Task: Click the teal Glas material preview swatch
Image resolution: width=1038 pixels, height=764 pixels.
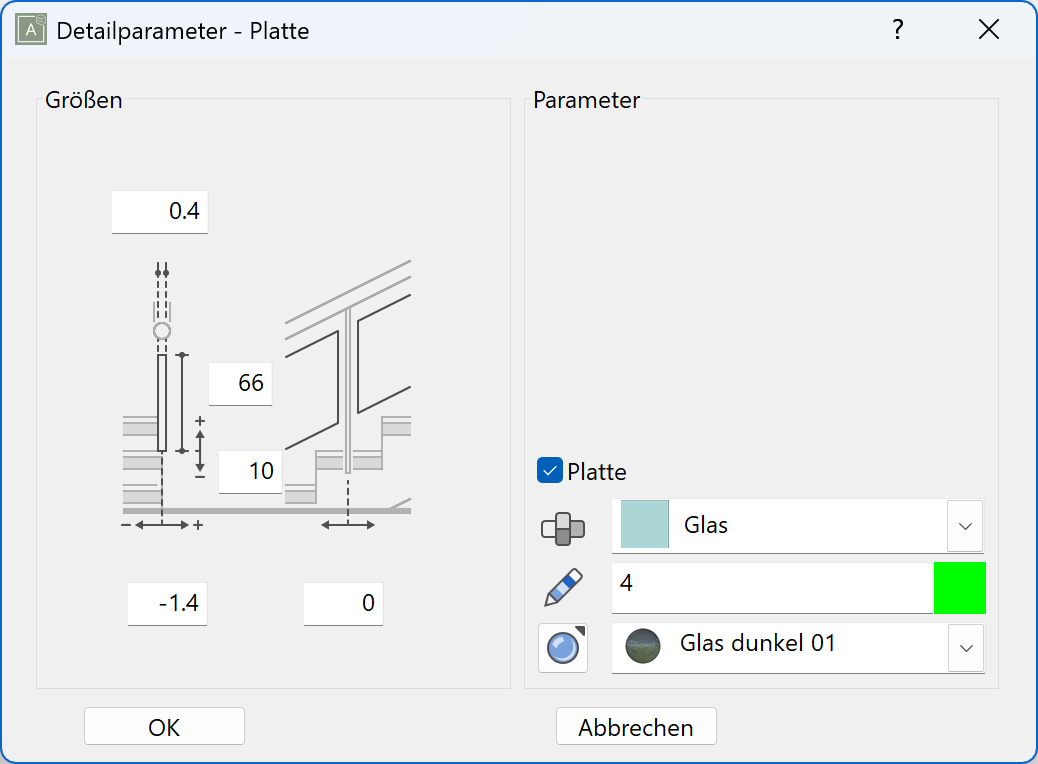Action: click(x=644, y=525)
